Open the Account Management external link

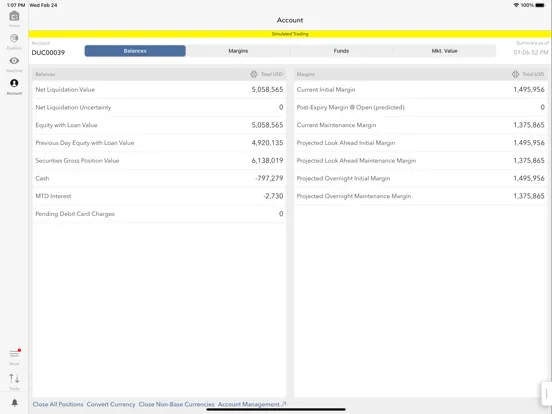[x=252, y=404]
